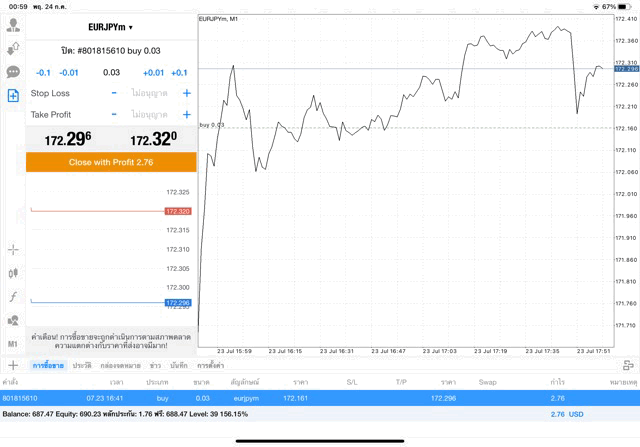The height and width of the screenshot is (447, 640).
Task: Decrease volume by 0.1
Action: coord(43,73)
